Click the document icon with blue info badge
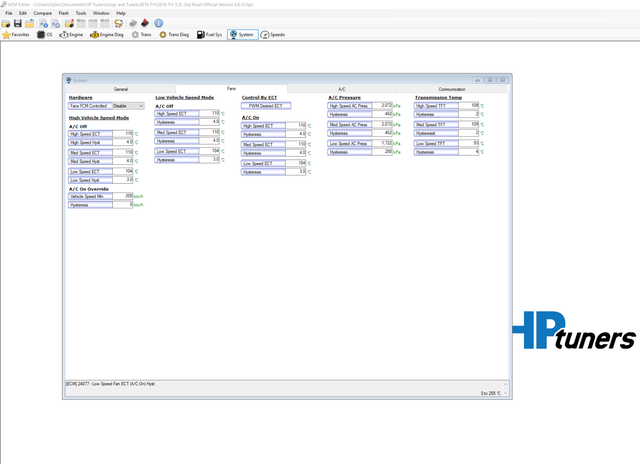The image size is (640, 464). [43, 23]
